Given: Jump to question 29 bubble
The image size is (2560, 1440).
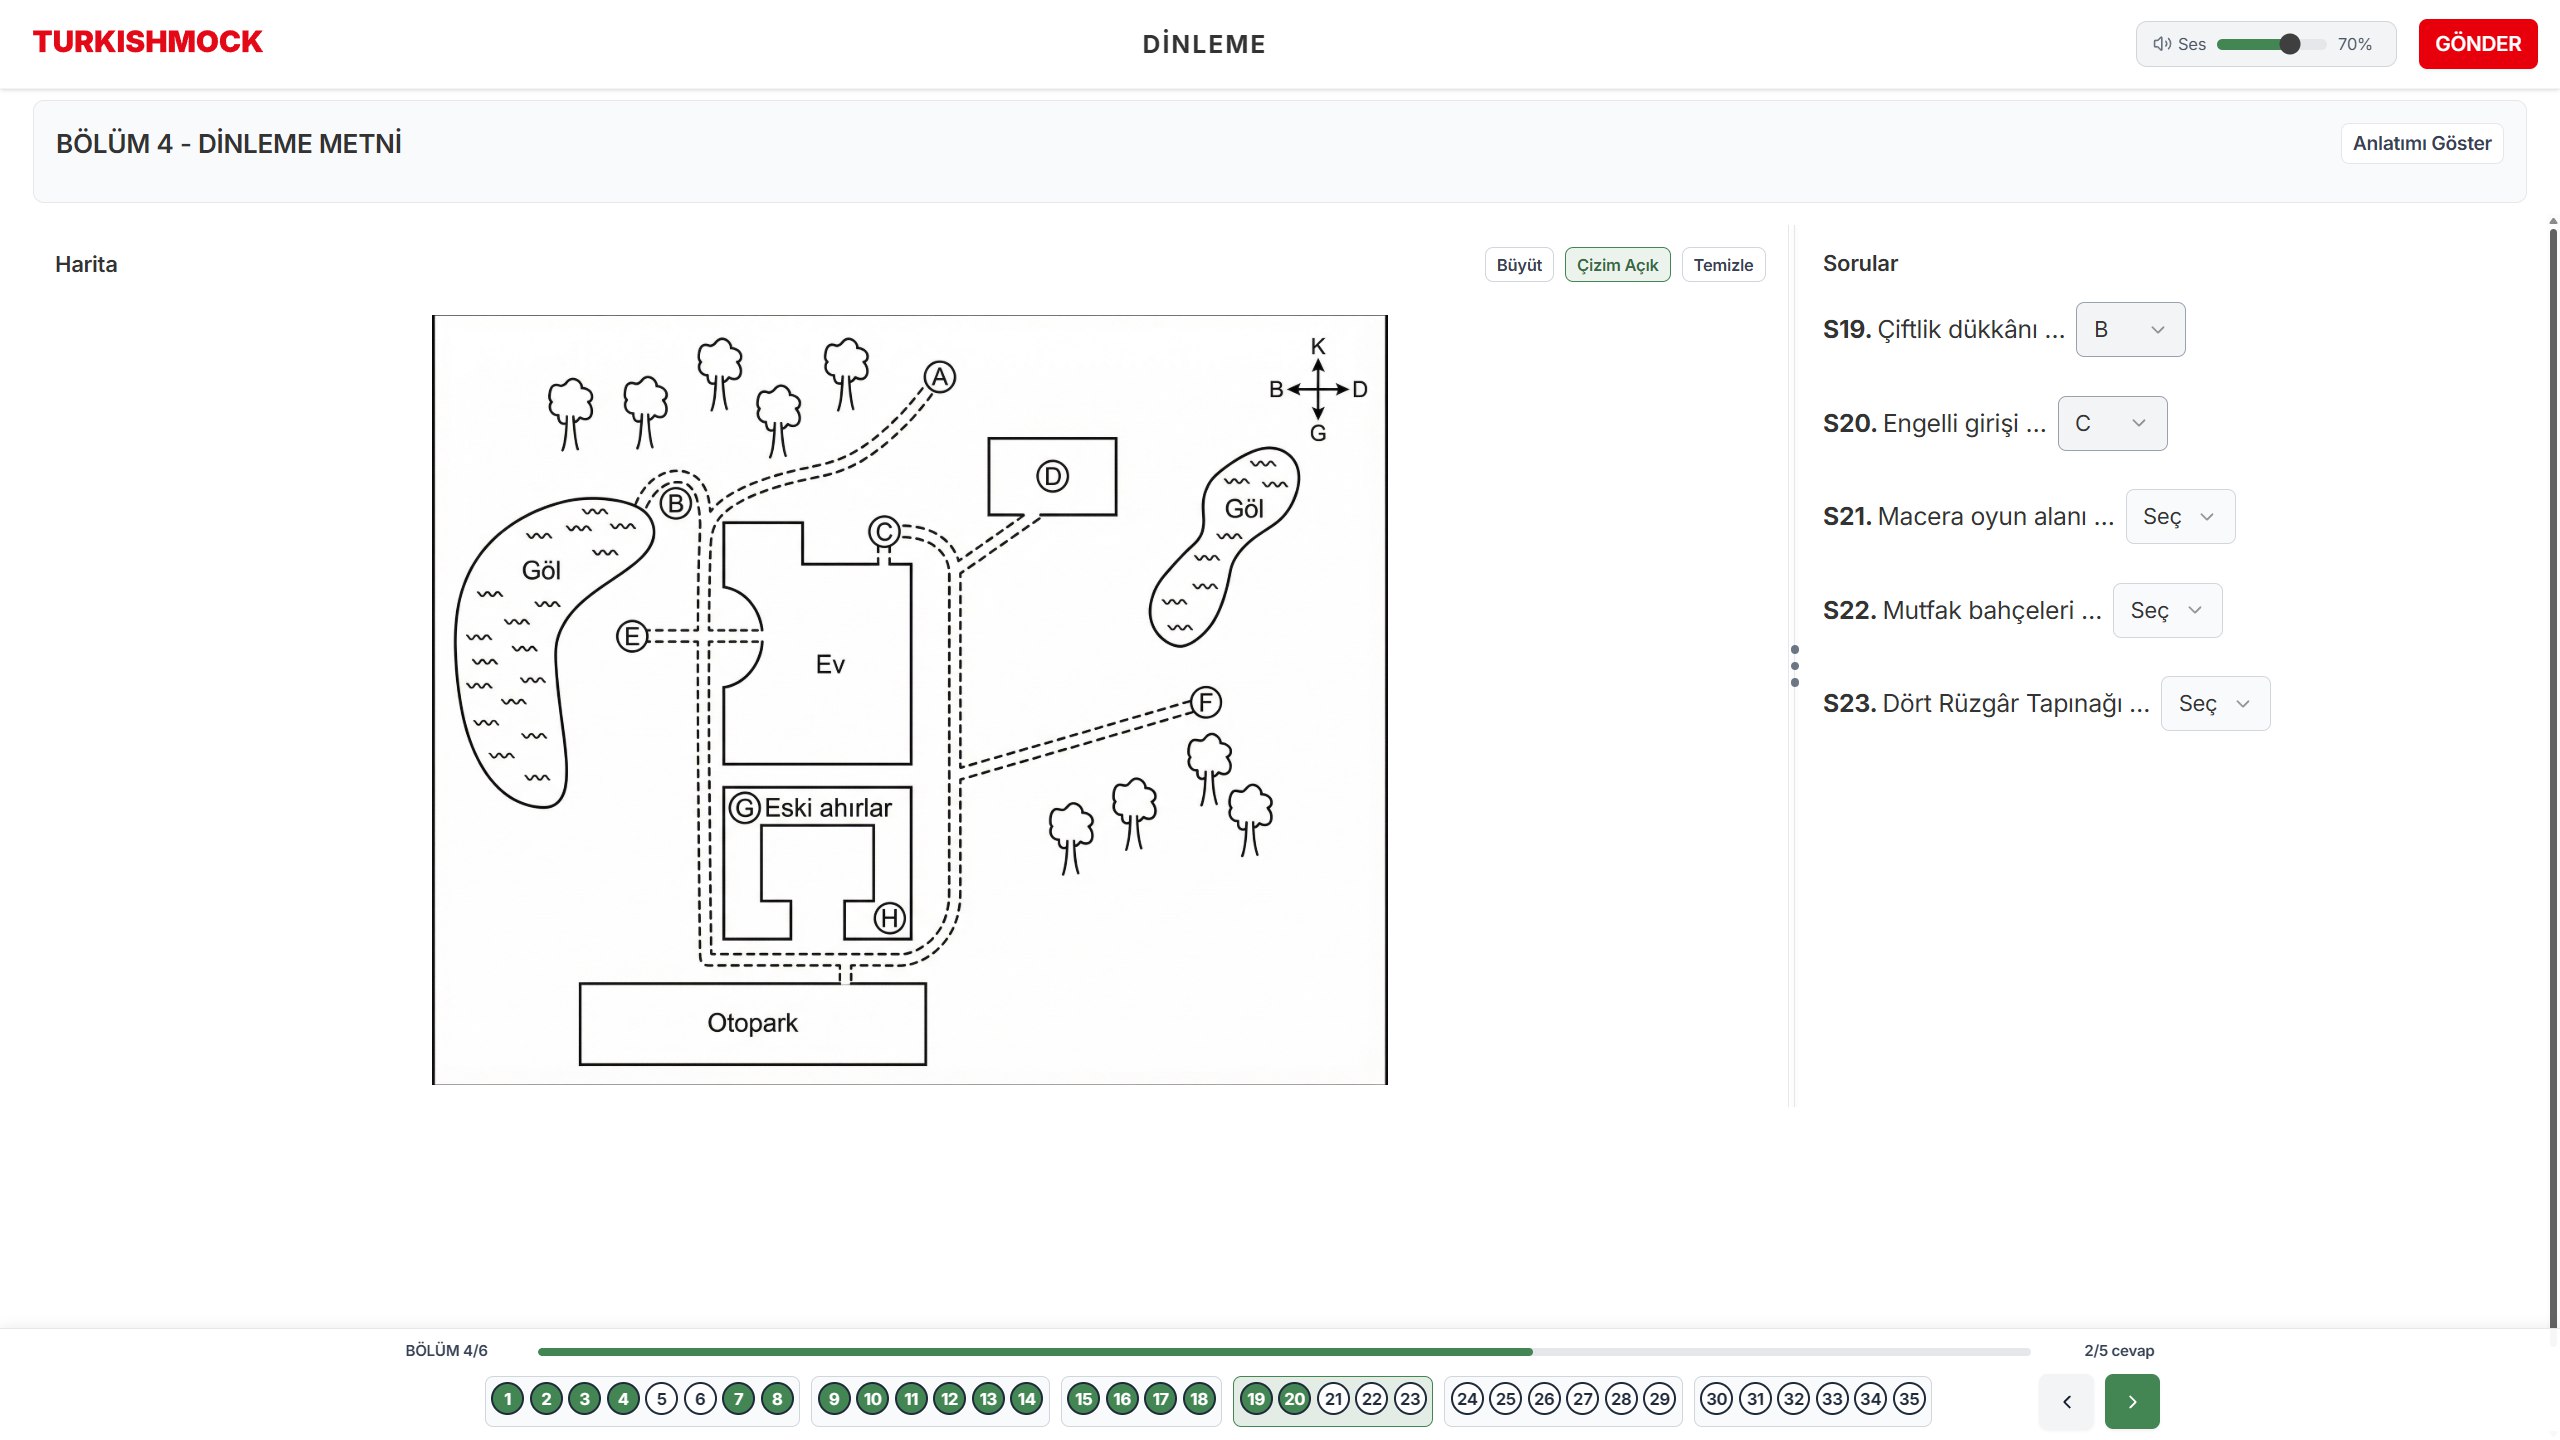Looking at the screenshot, I should click(x=1660, y=1399).
